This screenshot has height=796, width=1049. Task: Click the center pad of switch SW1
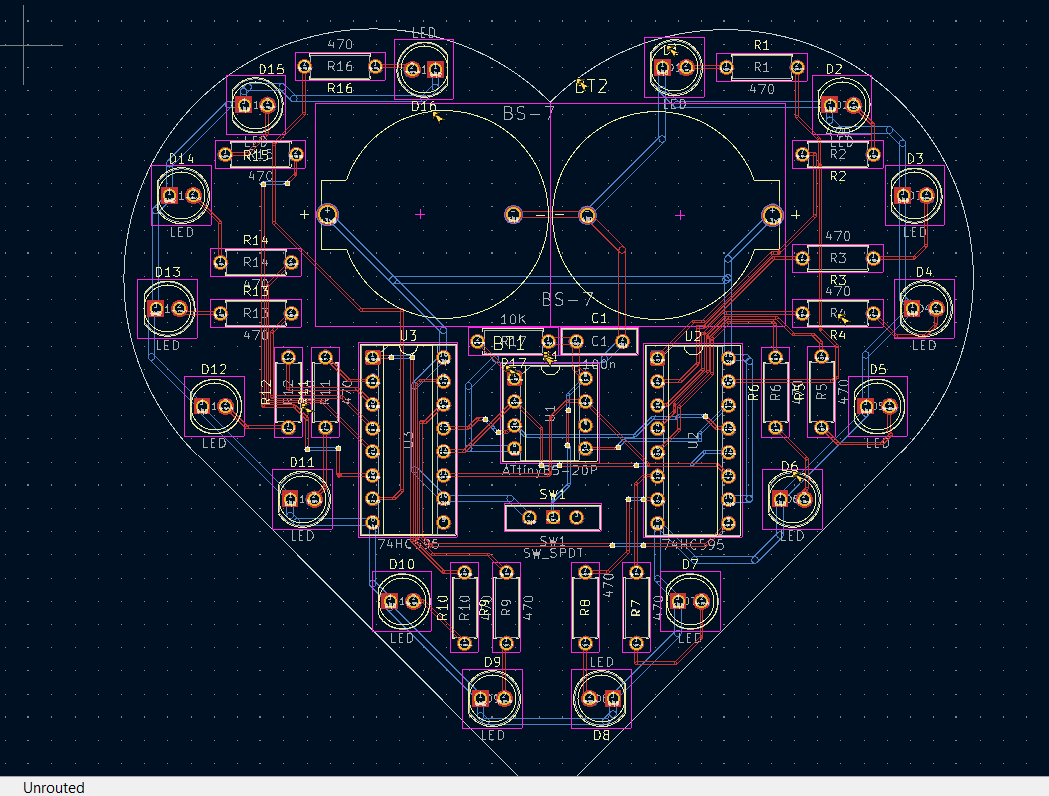553,517
